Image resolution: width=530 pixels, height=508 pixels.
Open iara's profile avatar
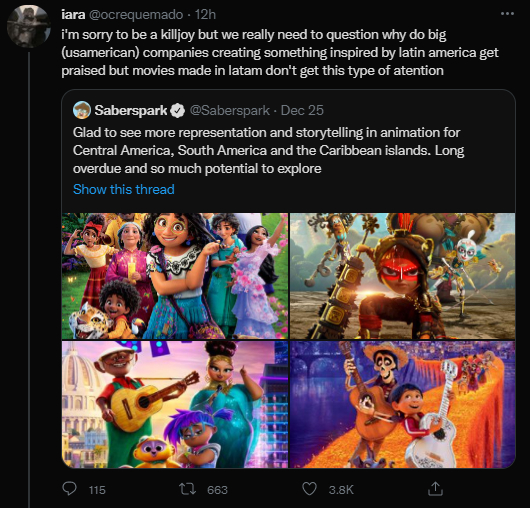tap(29, 26)
